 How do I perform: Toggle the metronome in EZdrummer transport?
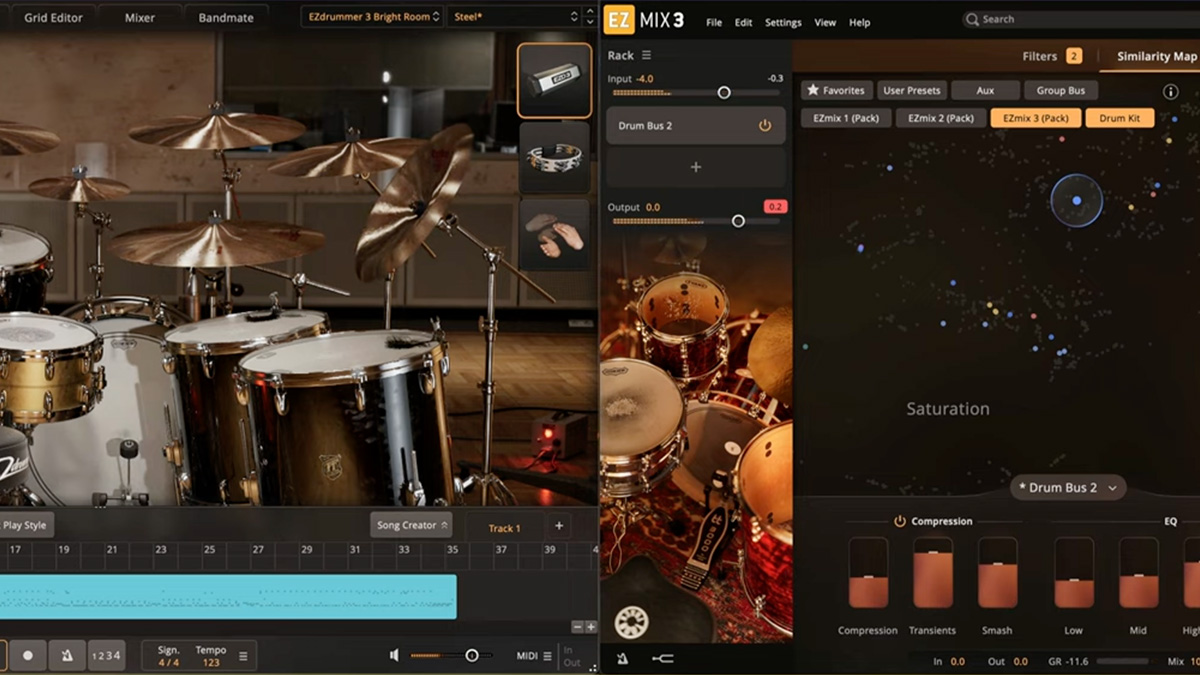tap(67, 655)
